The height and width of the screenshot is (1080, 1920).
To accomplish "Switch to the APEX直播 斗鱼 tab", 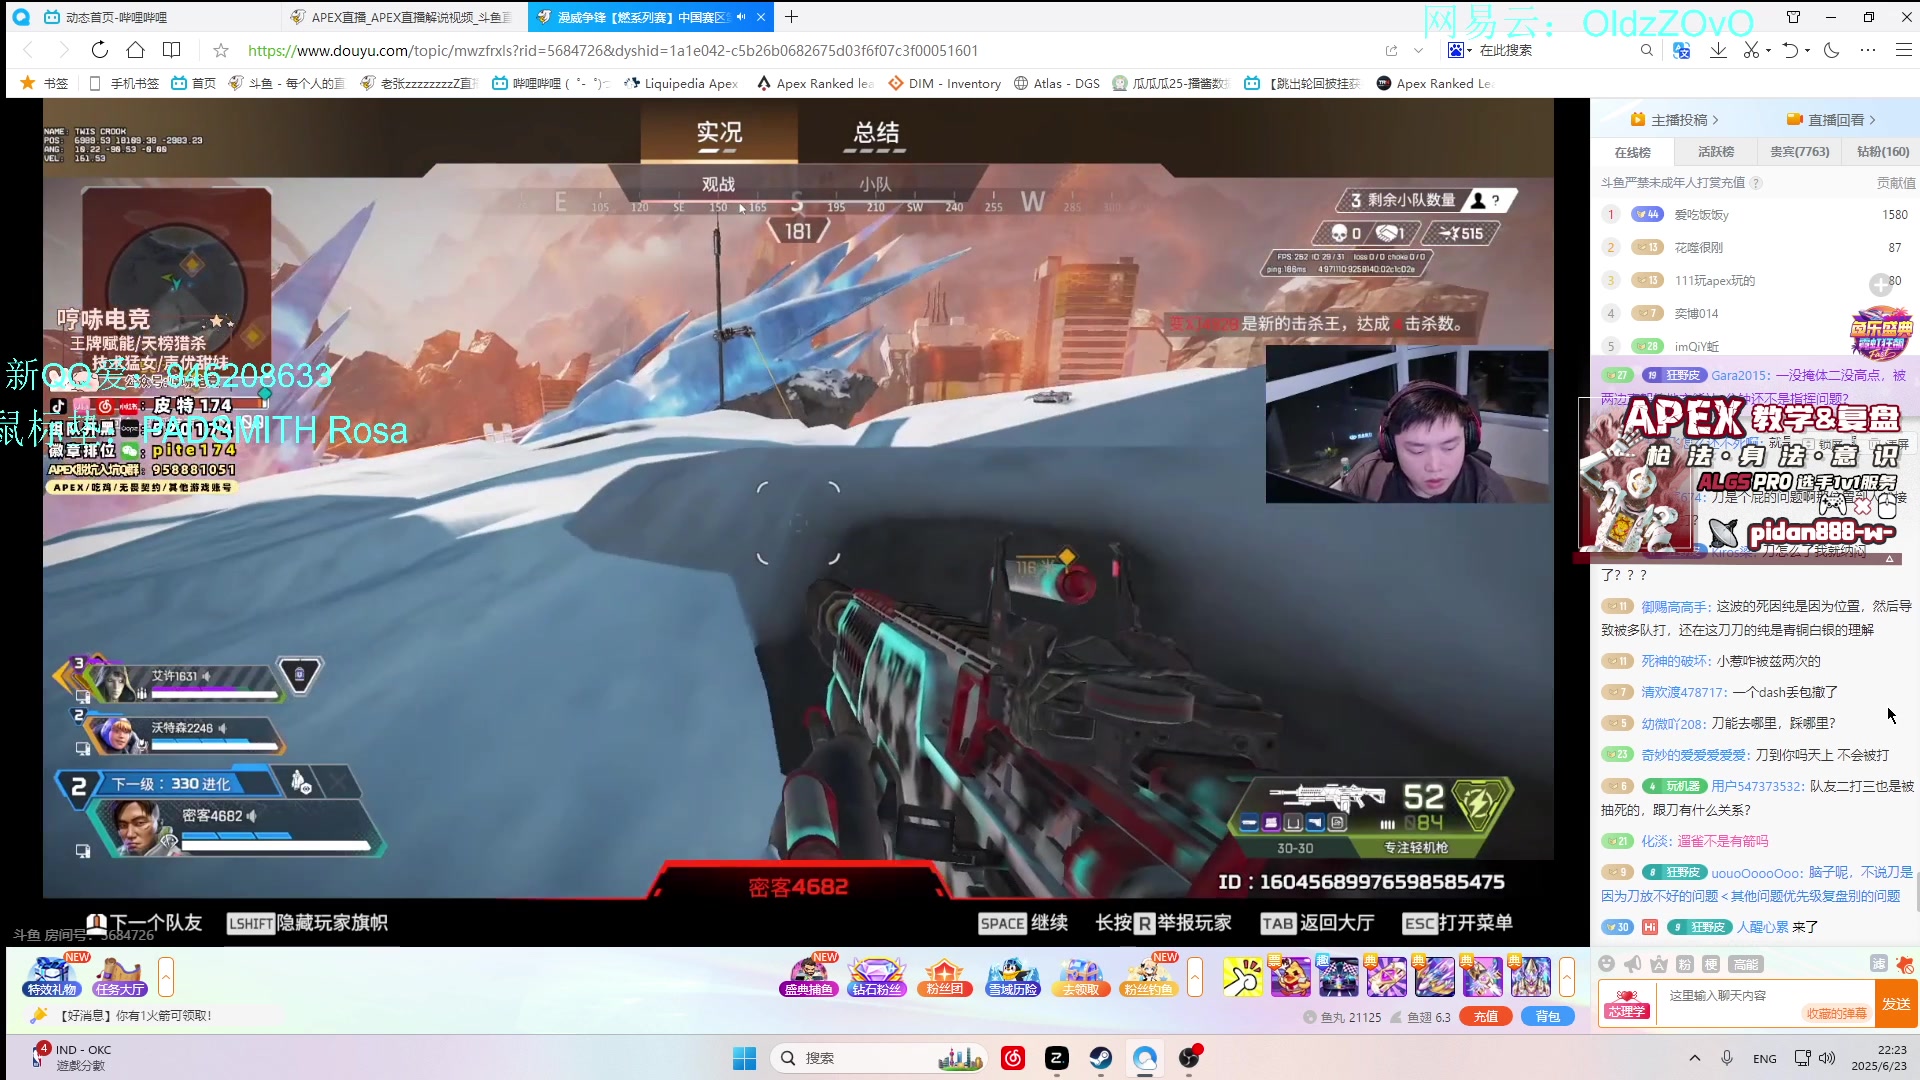I will click(x=405, y=17).
